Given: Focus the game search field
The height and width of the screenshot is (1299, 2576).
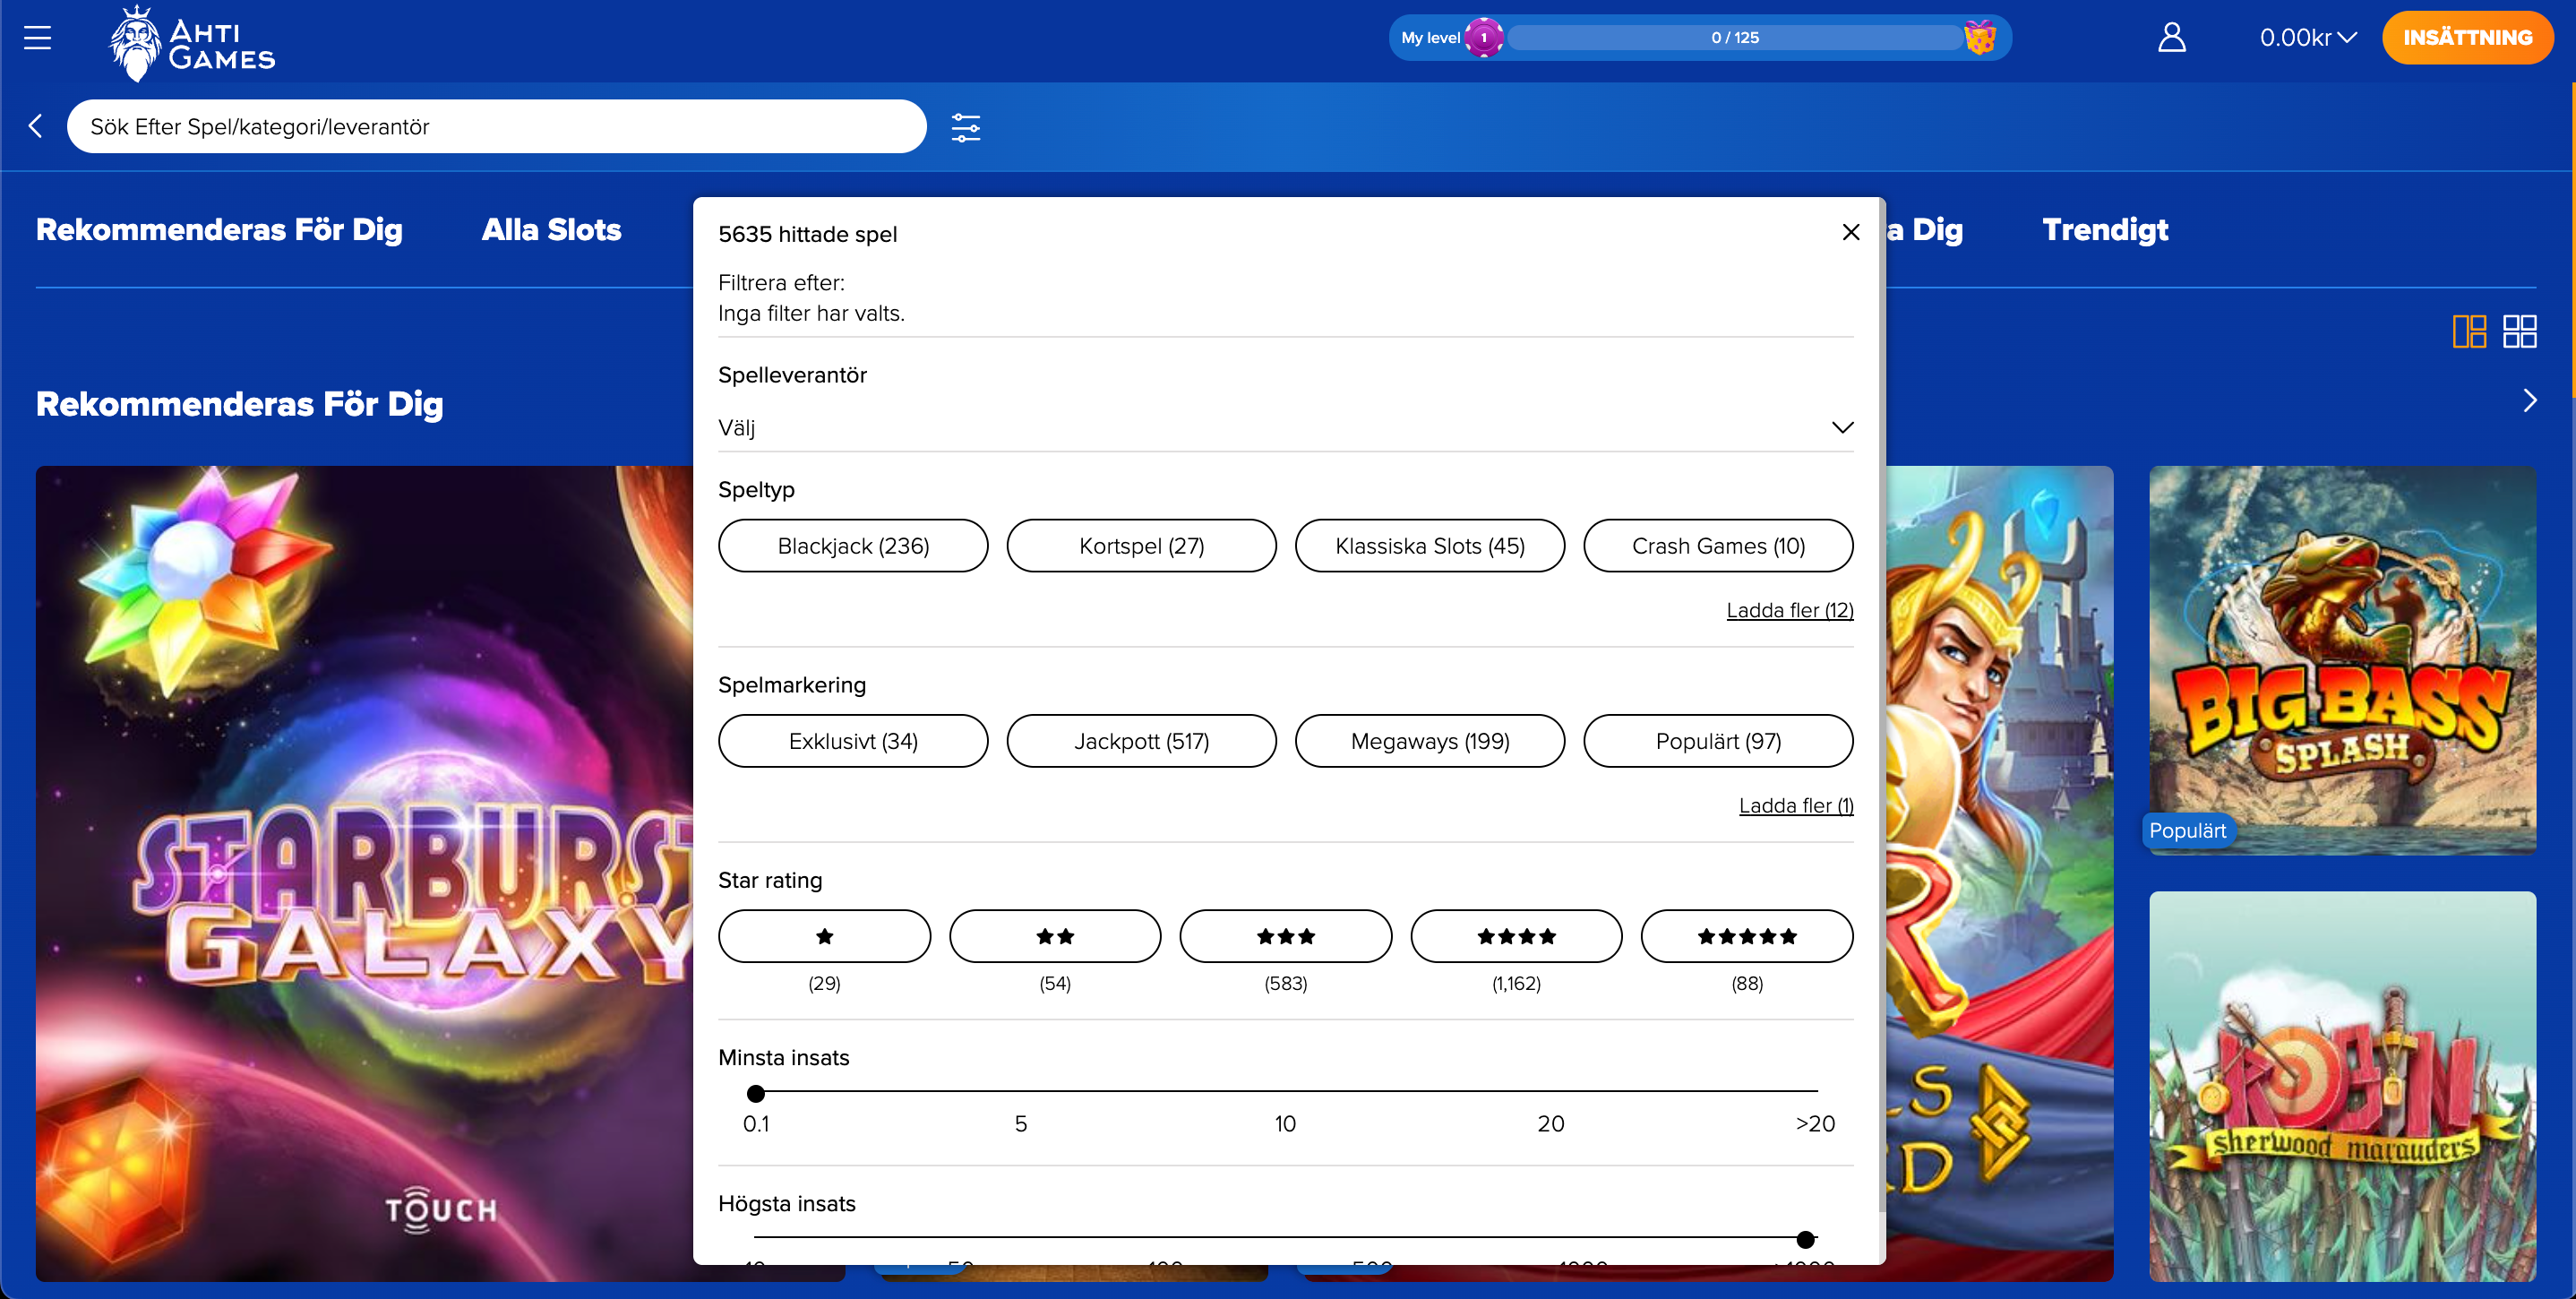Looking at the screenshot, I should 496,126.
